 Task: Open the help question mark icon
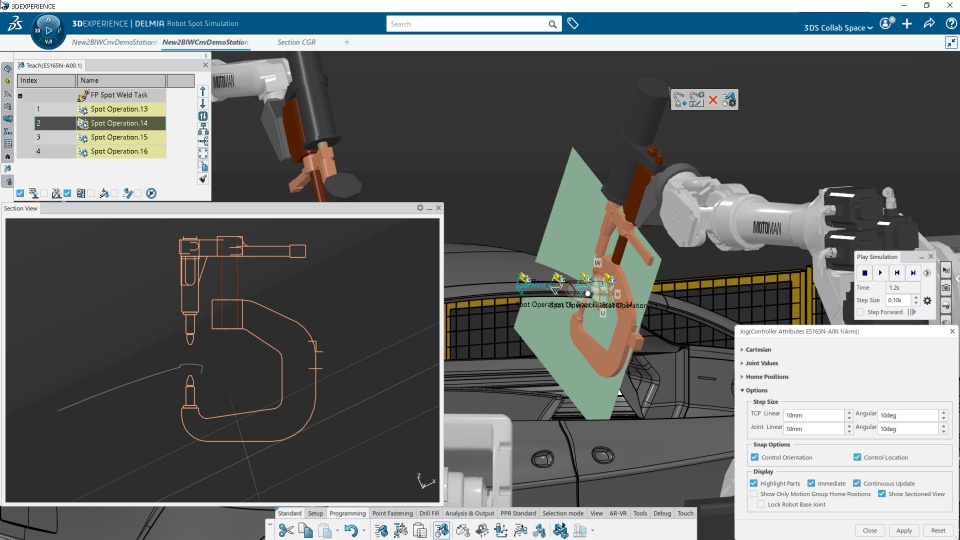click(x=951, y=24)
